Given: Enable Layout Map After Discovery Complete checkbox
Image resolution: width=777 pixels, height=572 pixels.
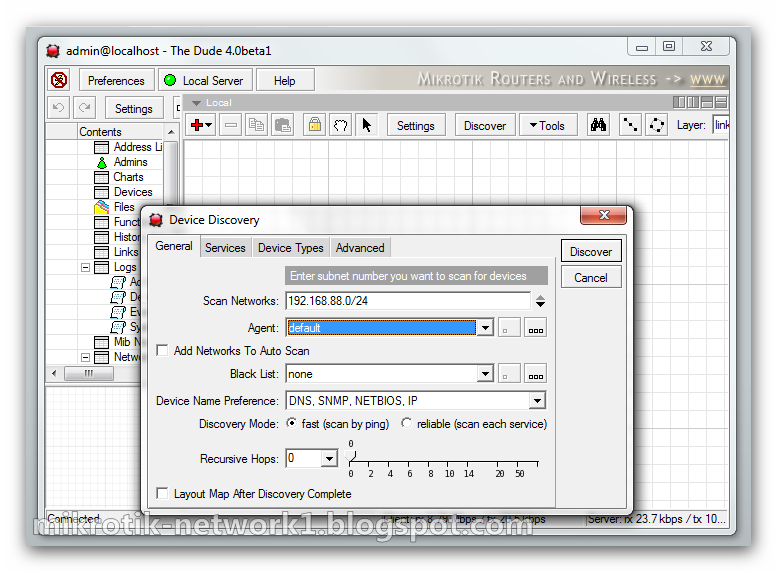Looking at the screenshot, I should pyautogui.click(x=162, y=493).
